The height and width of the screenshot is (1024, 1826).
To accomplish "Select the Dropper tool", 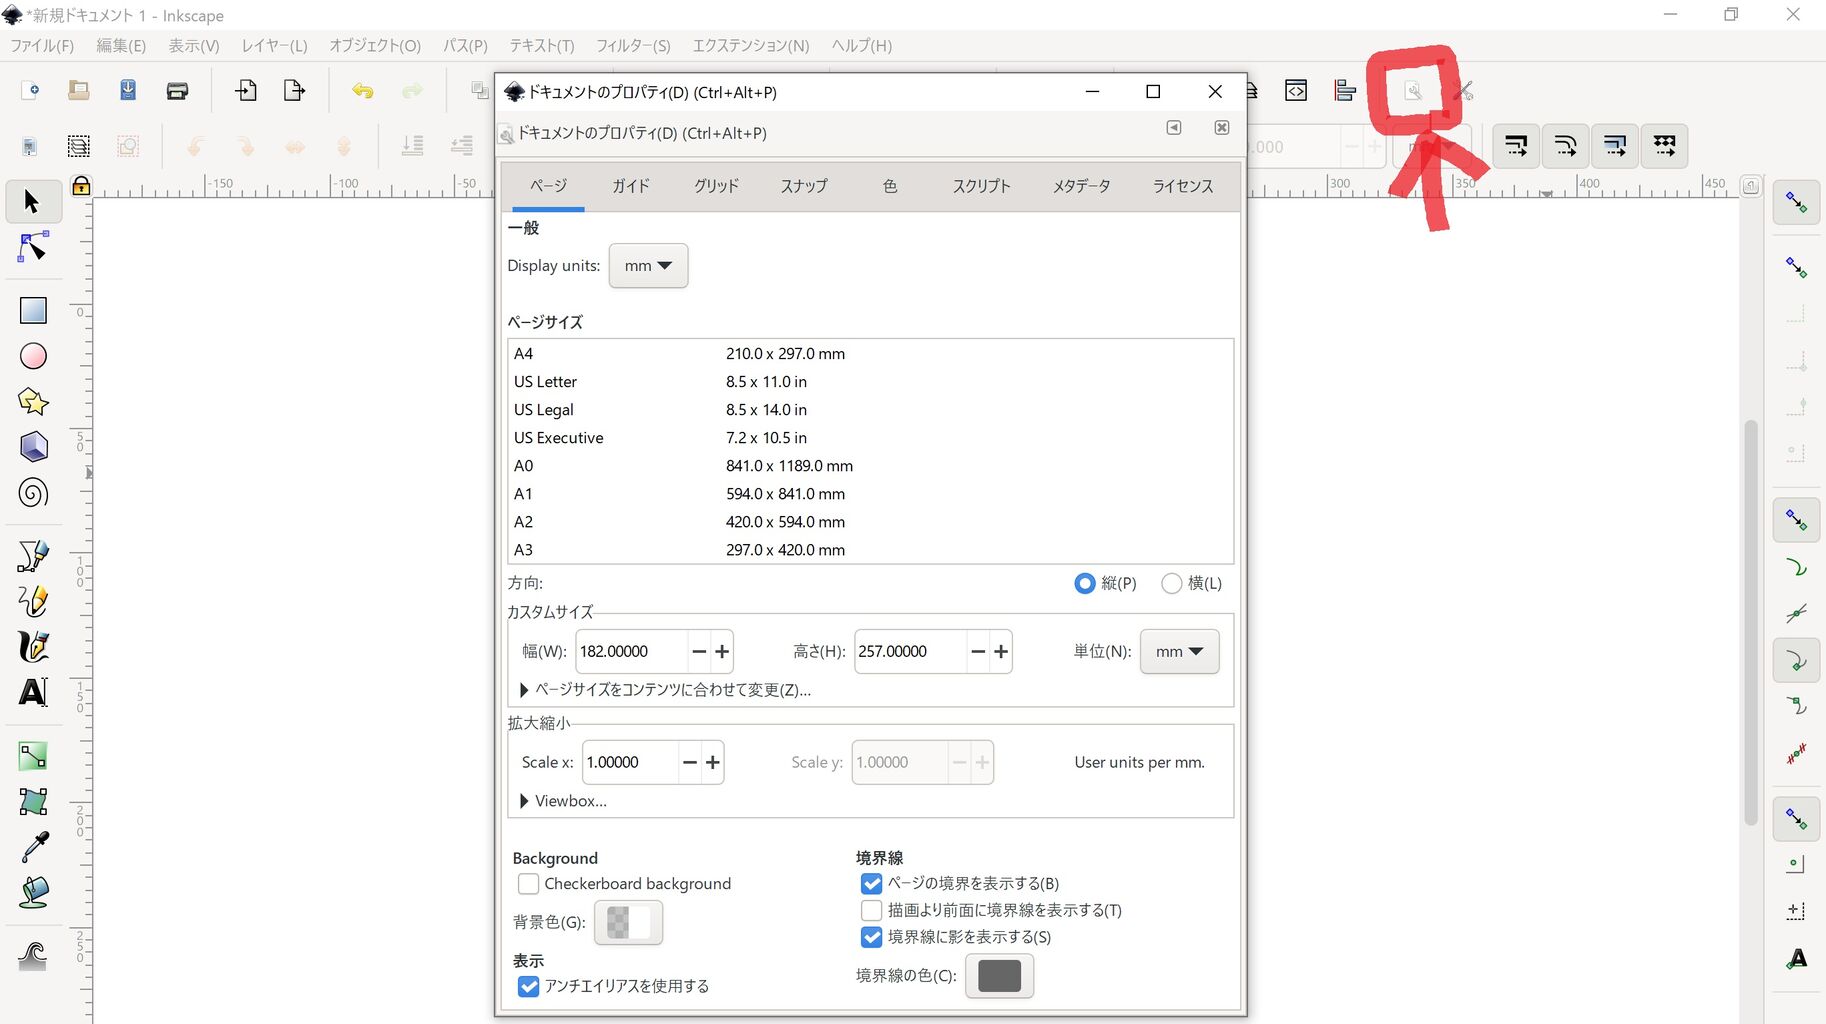I will [33, 846].
